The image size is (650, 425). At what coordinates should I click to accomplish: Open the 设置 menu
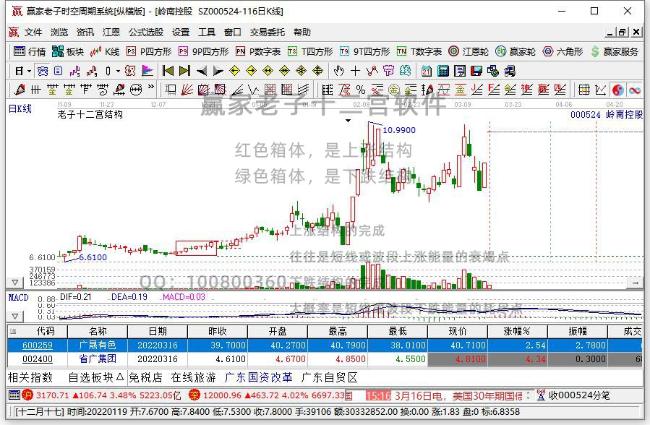pyautogui.click(x=181, y=32)
